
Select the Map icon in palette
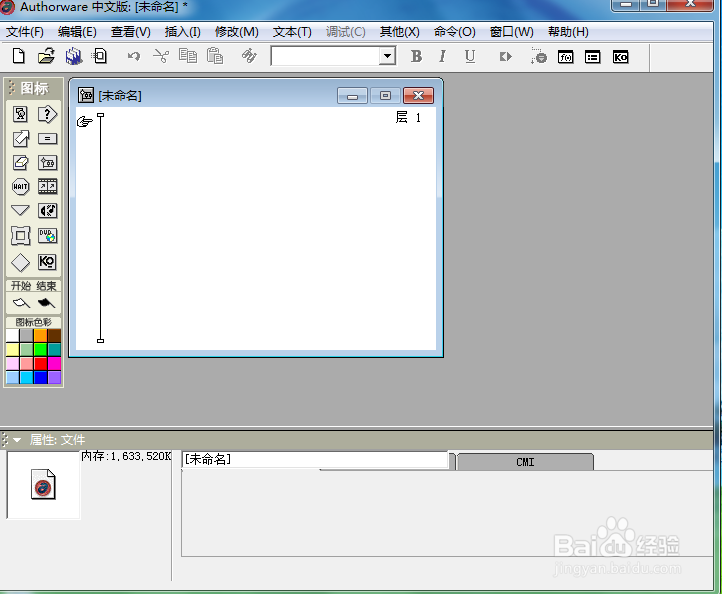click(47, 163)
